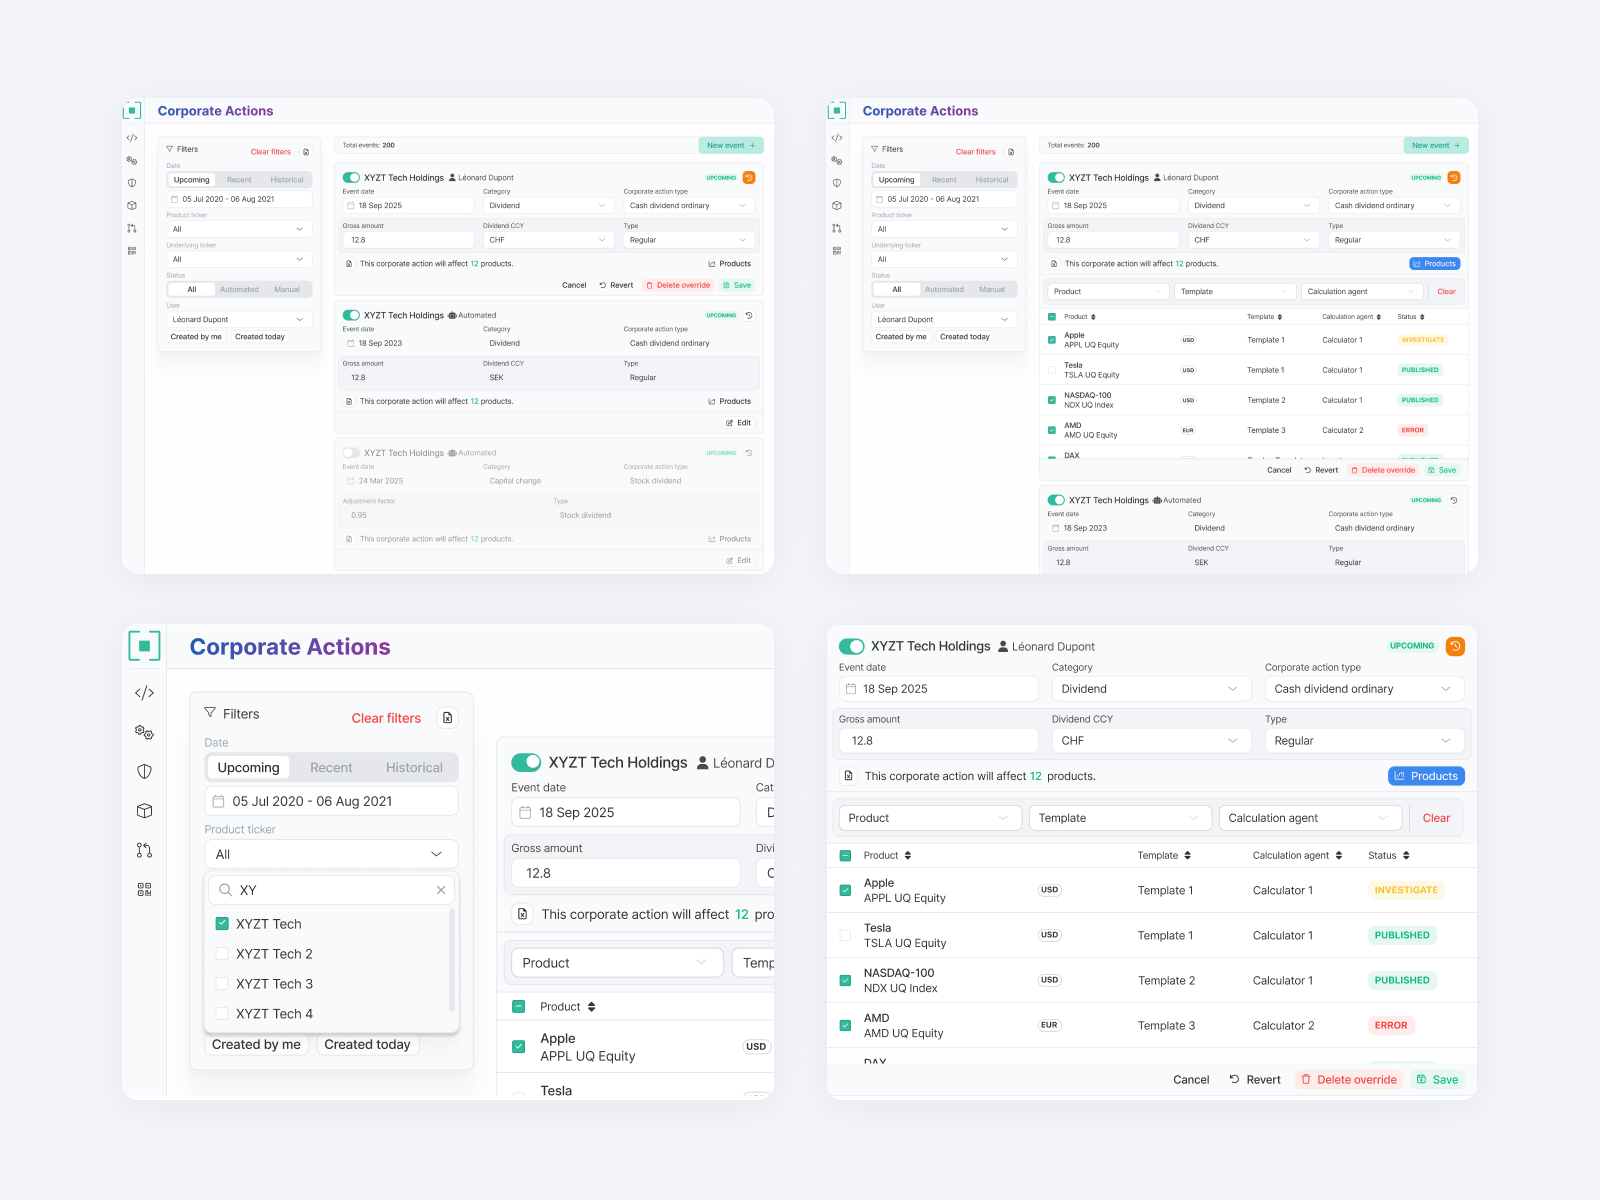This screenshot has width=1600, height=1200.
Task: Clear the "XY" ticker search with the X icon
Action: 441,890
